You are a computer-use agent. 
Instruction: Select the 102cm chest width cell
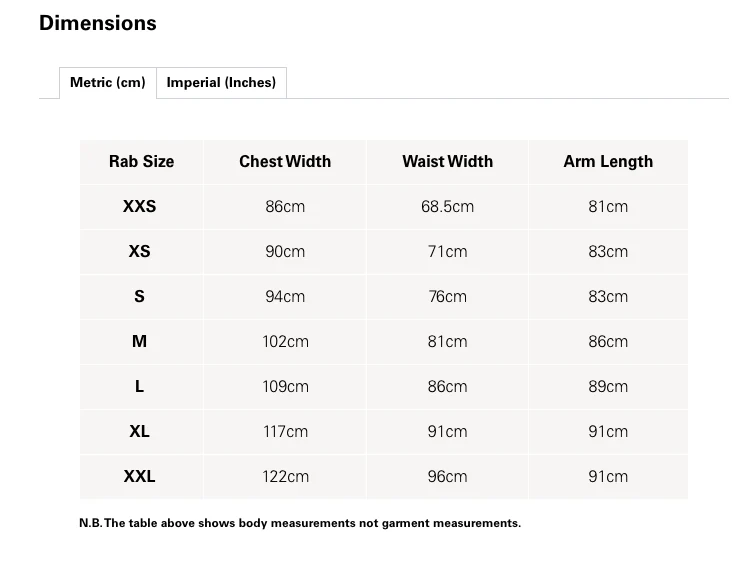click(285, 341)
